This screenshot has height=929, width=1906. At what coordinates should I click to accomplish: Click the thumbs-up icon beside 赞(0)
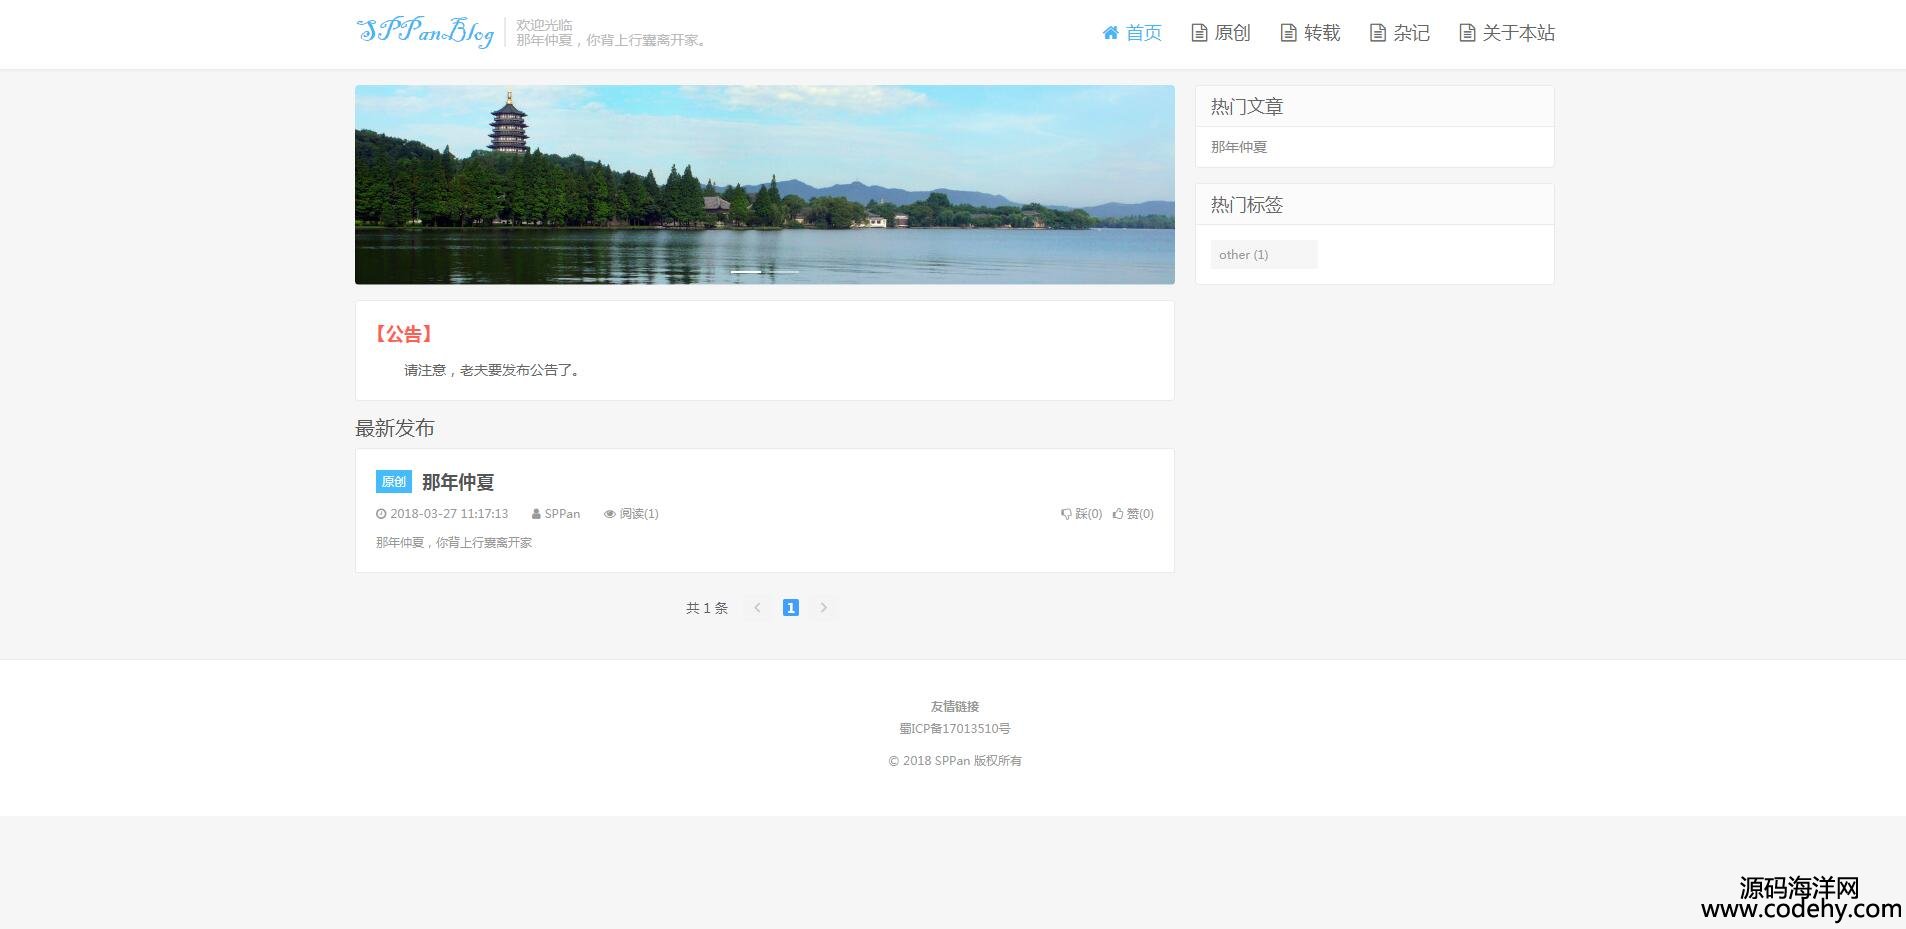point(1118,514)
